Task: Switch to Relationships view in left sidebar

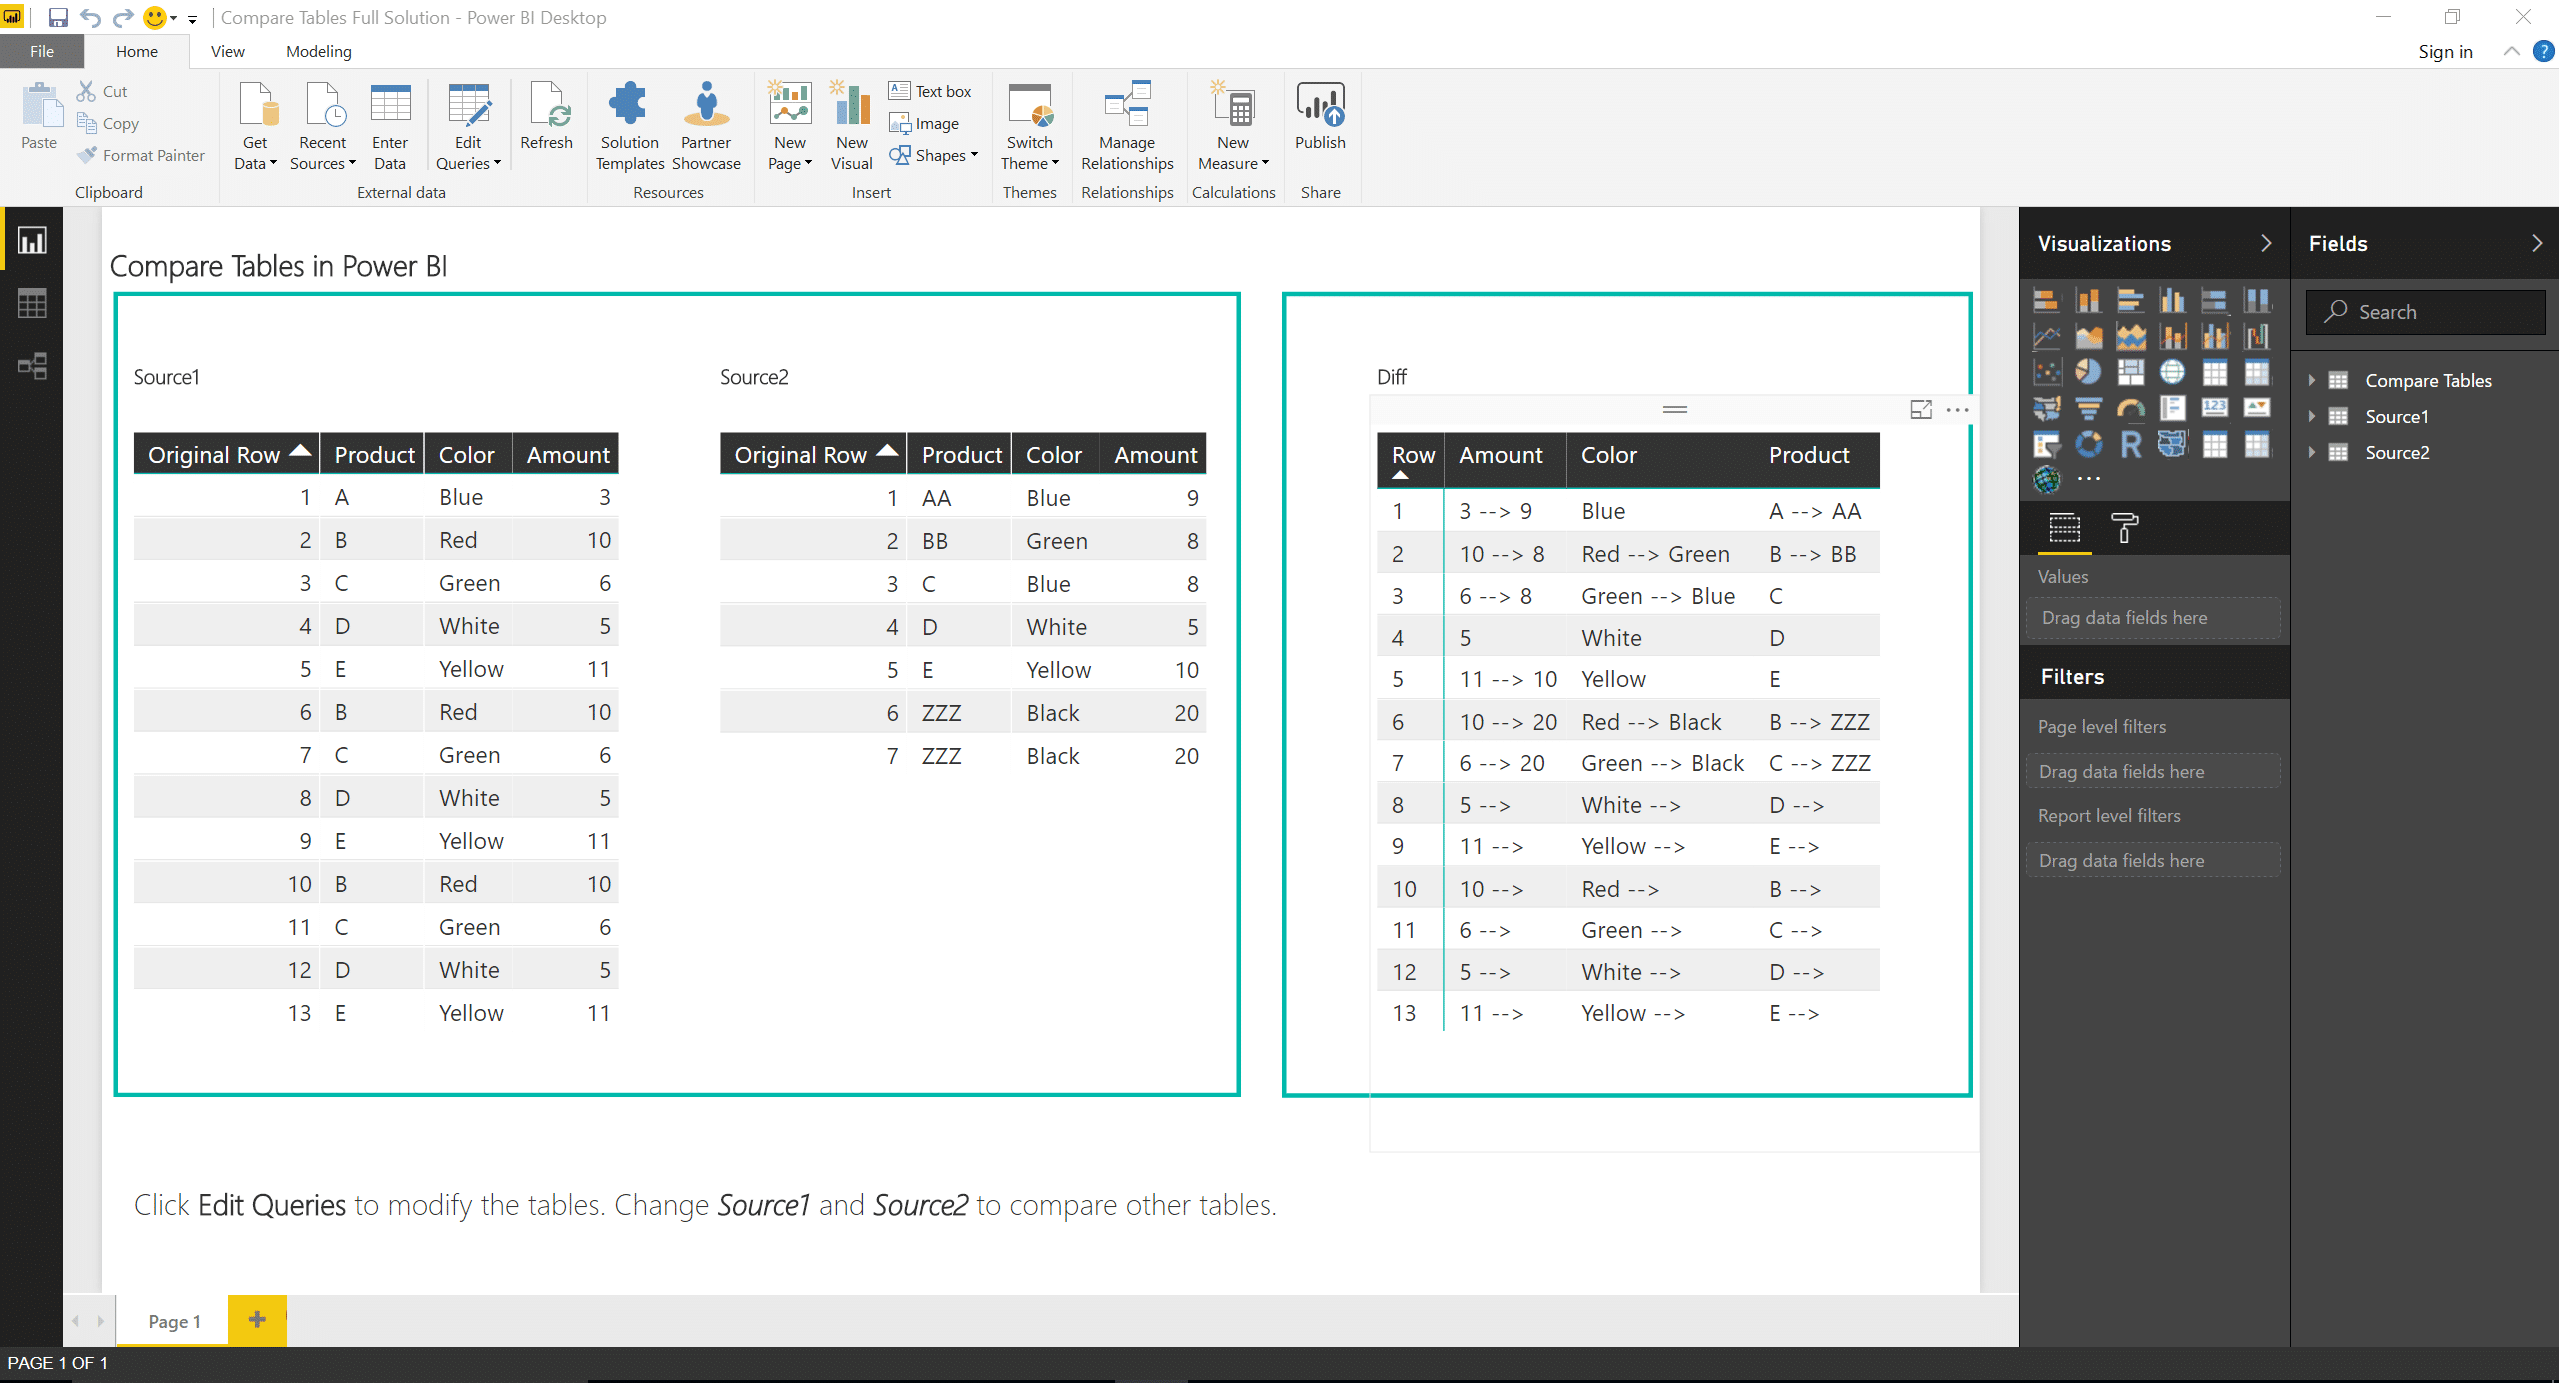Action: [32, 366]
